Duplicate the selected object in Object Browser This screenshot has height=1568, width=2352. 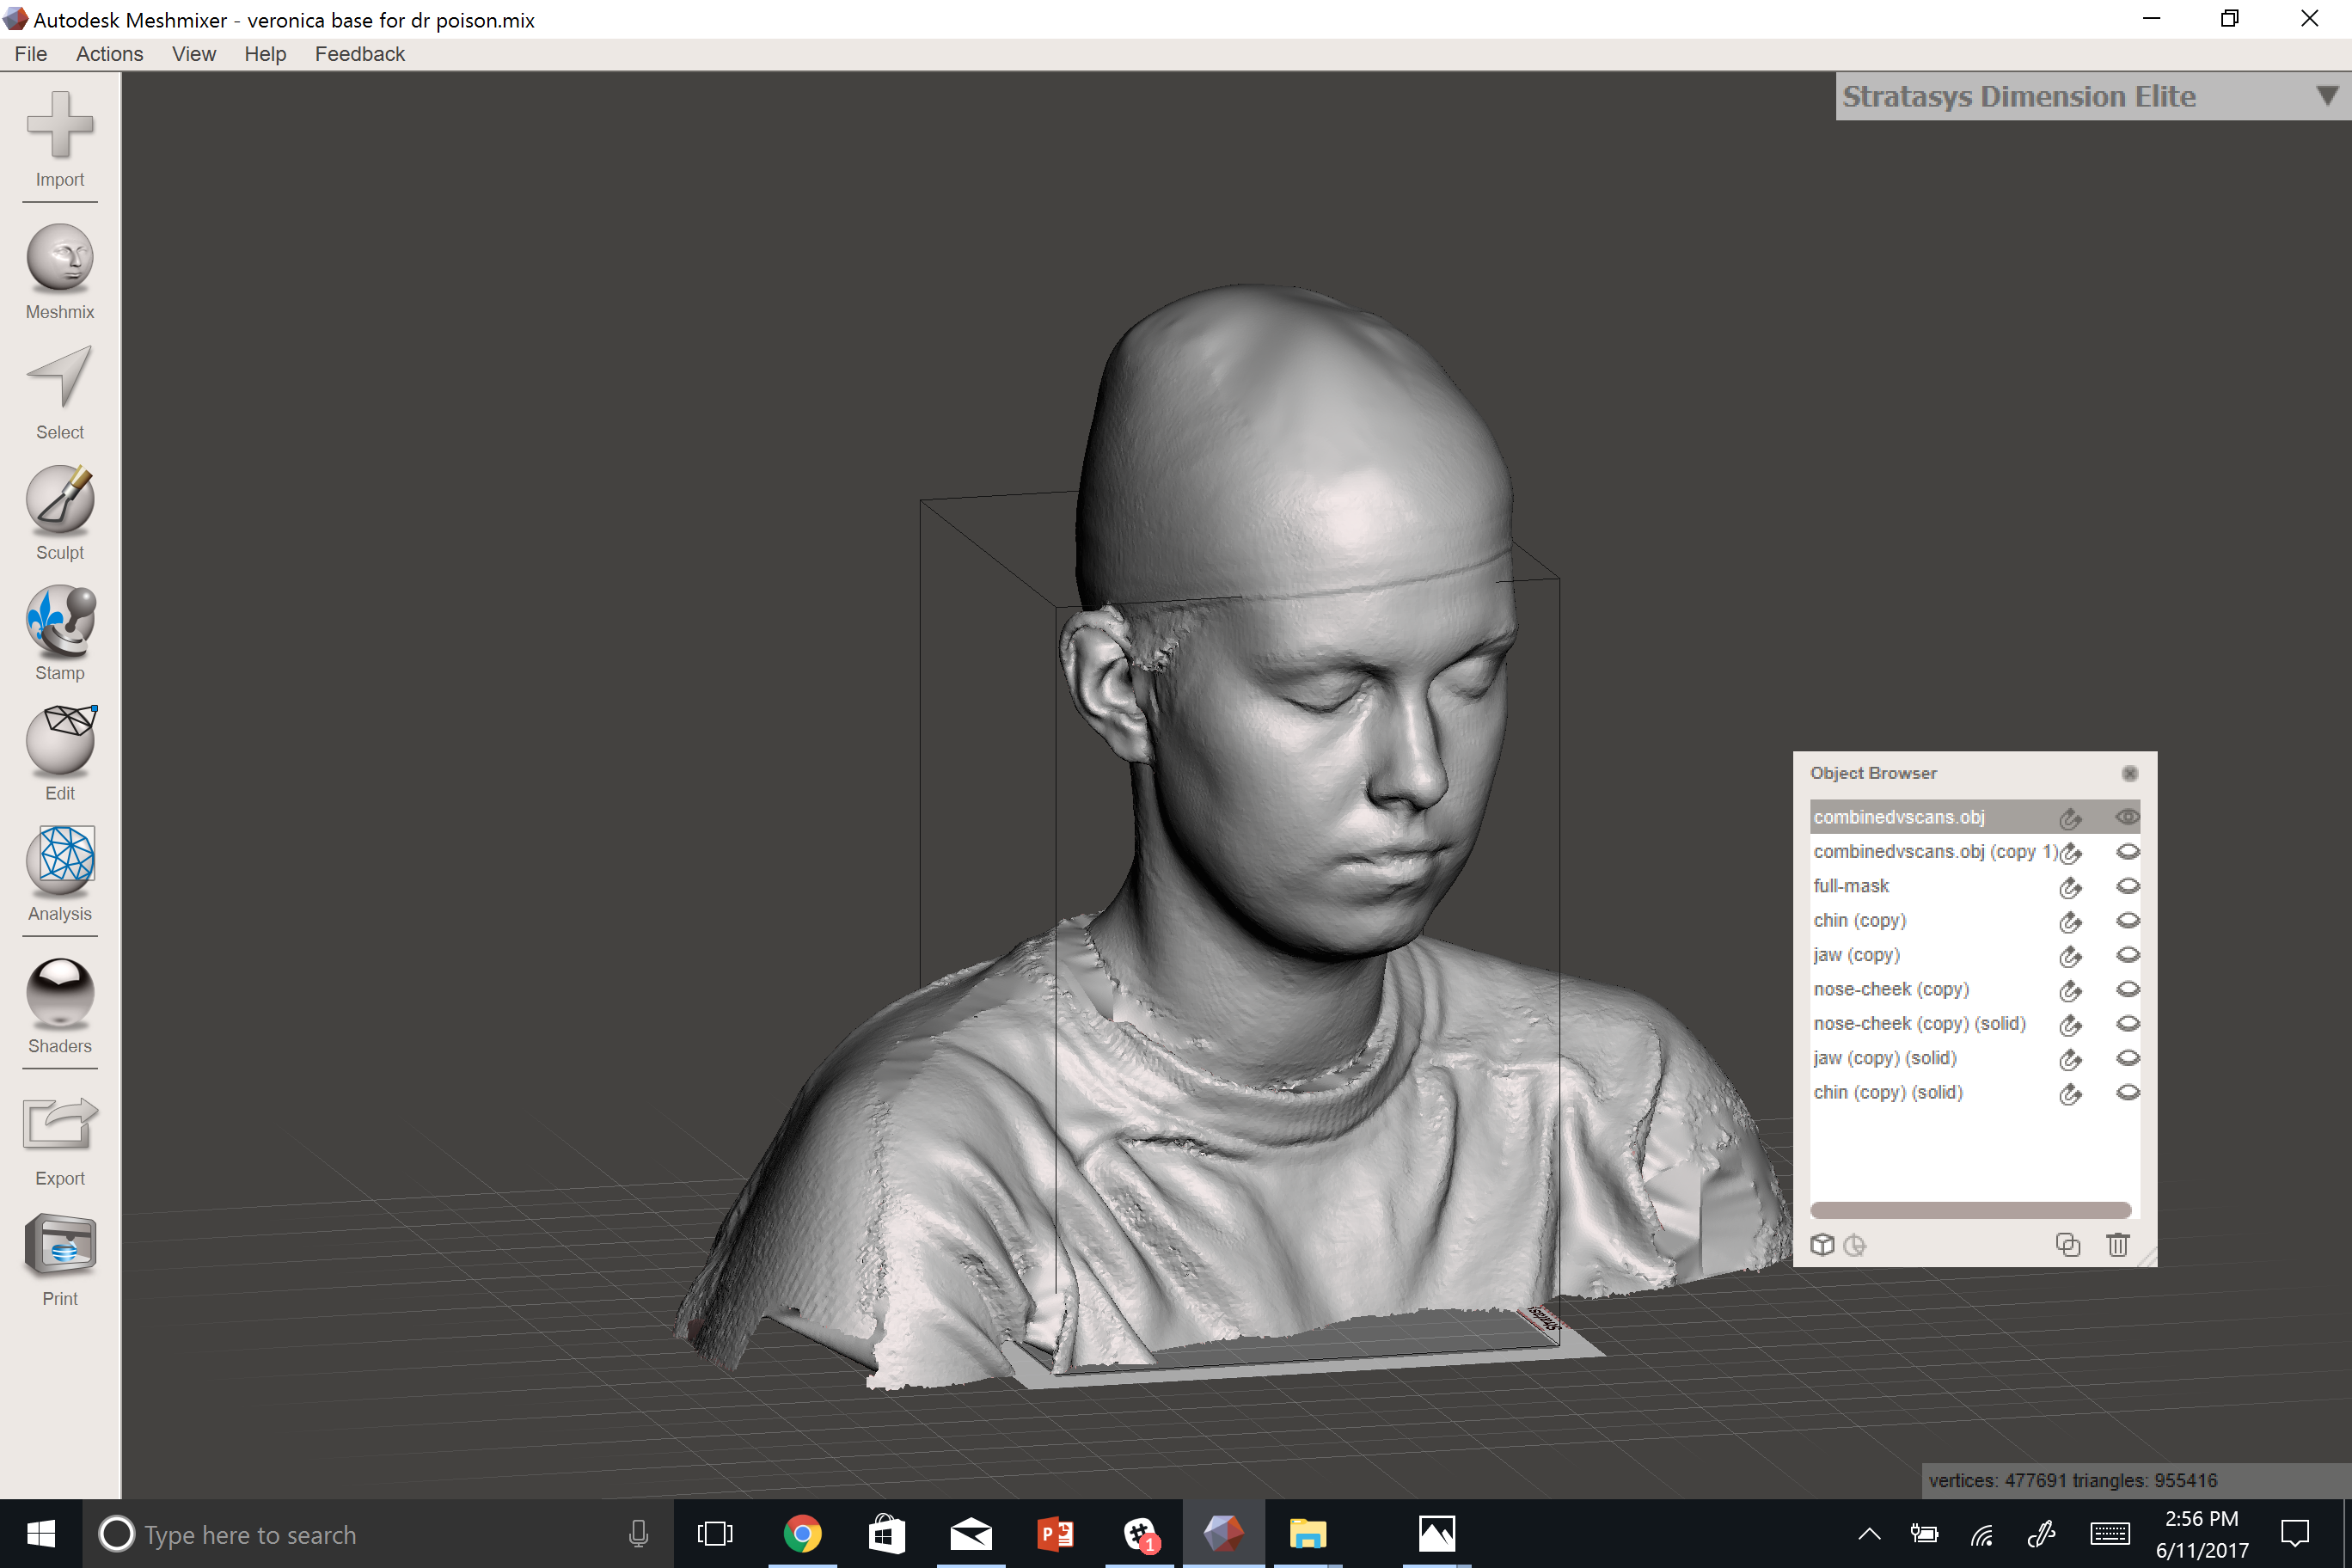pyautogui.click(x=2068, y=1245)
